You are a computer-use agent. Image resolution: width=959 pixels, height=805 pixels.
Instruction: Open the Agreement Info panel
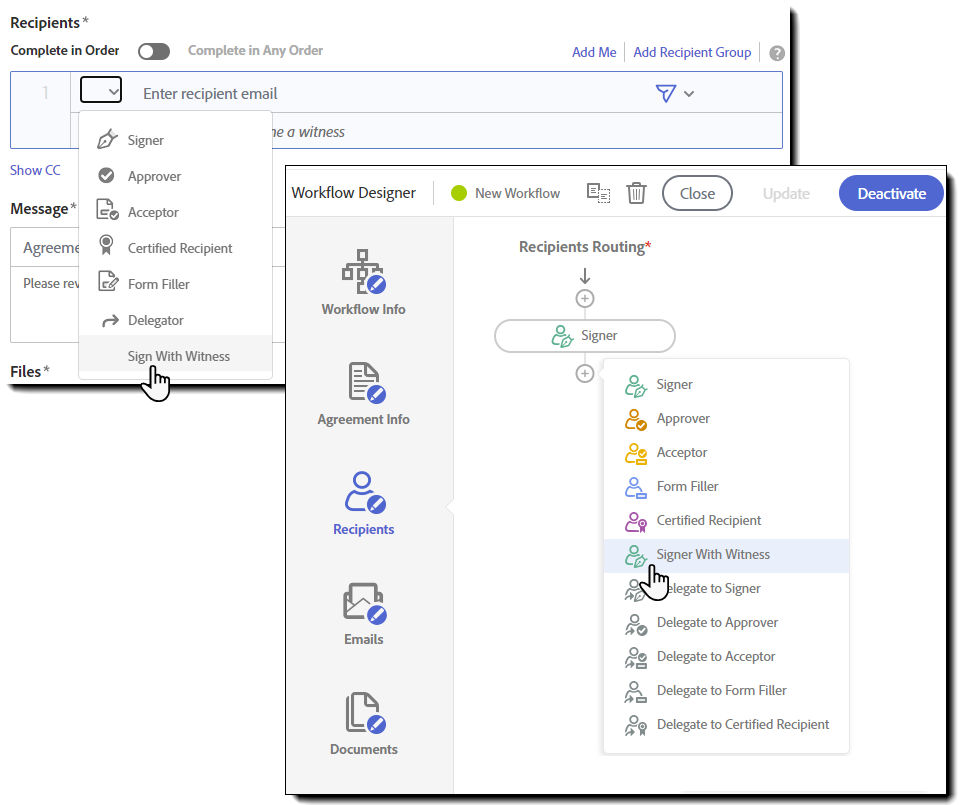pos(363,394)
